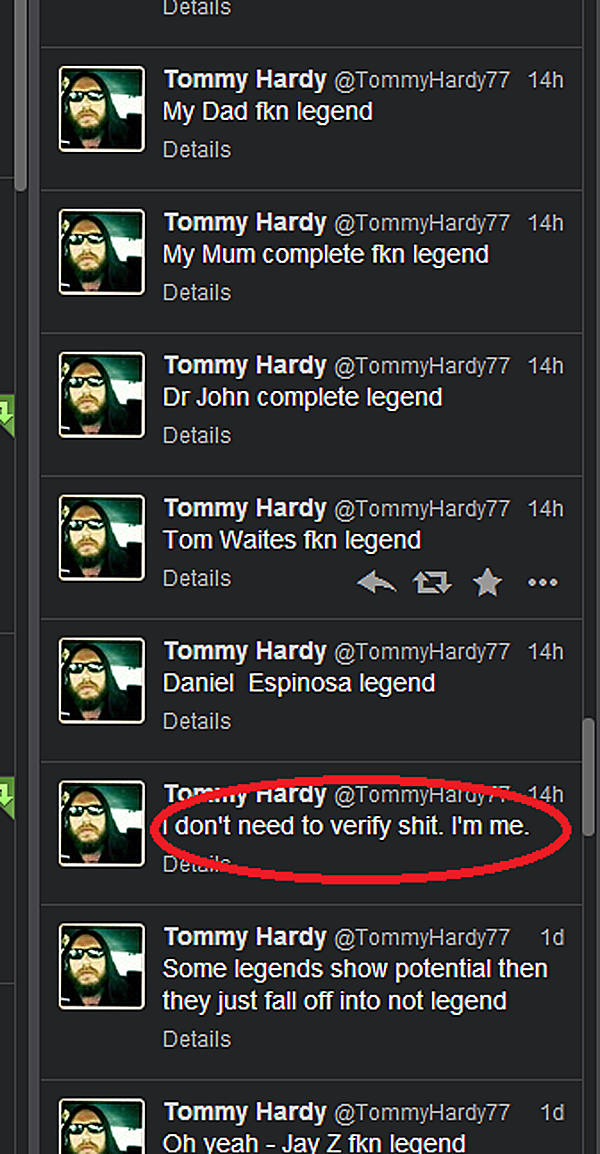Viewport: 600px width, 1154px height.
Task: Expand Details under "My Mum complete fkn legend"
Action: [x=196, y=292]
